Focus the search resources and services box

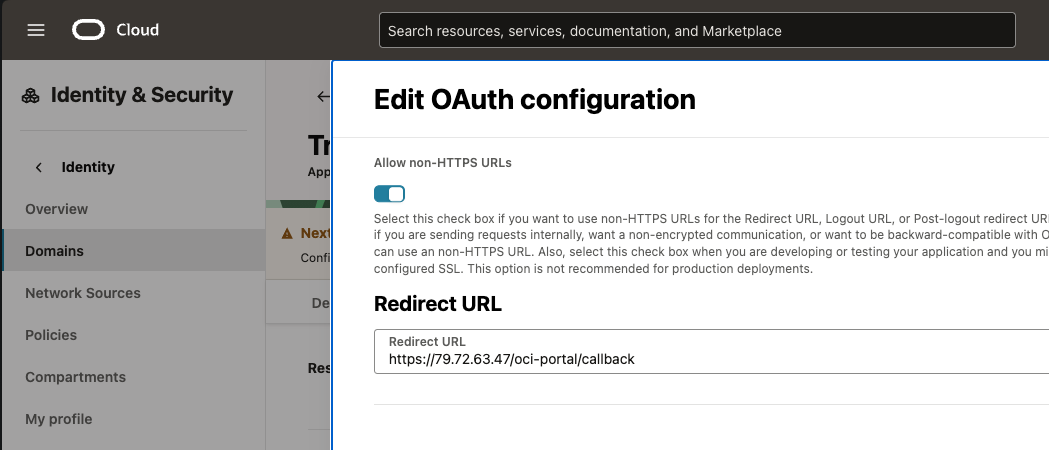pyautogui.click(x=697, y=30)
